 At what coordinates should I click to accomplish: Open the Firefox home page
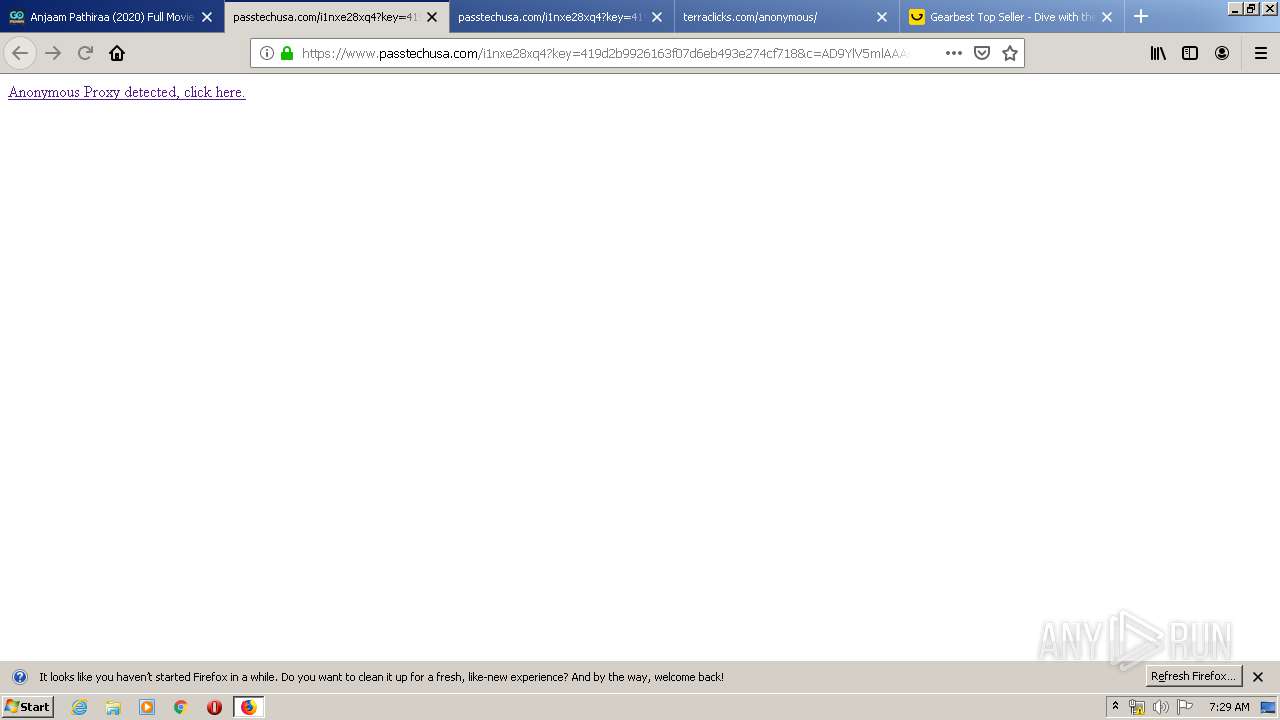[117, 53]
